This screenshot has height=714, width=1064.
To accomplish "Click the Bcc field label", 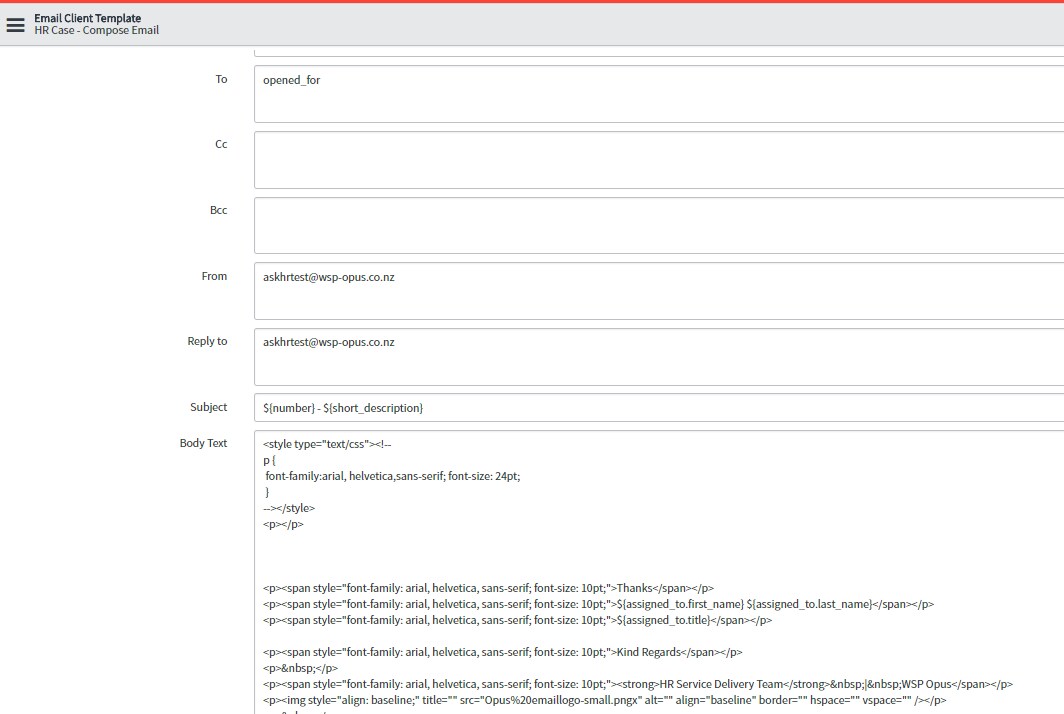I will [218, 210].
